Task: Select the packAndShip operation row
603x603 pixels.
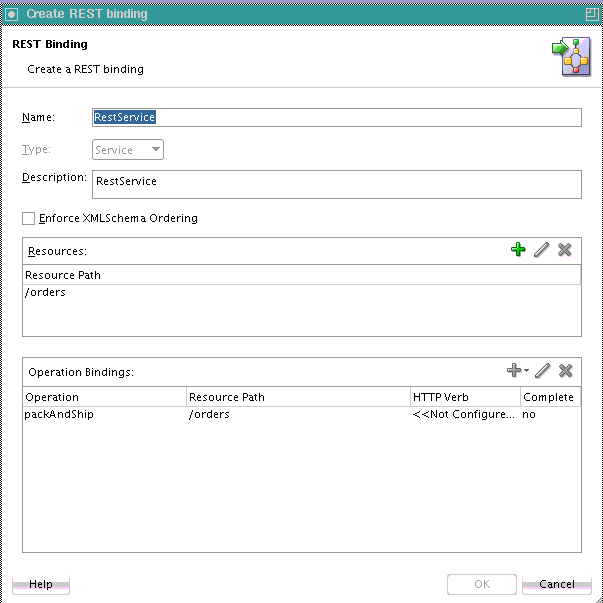Action: click(x=302, y=414)
